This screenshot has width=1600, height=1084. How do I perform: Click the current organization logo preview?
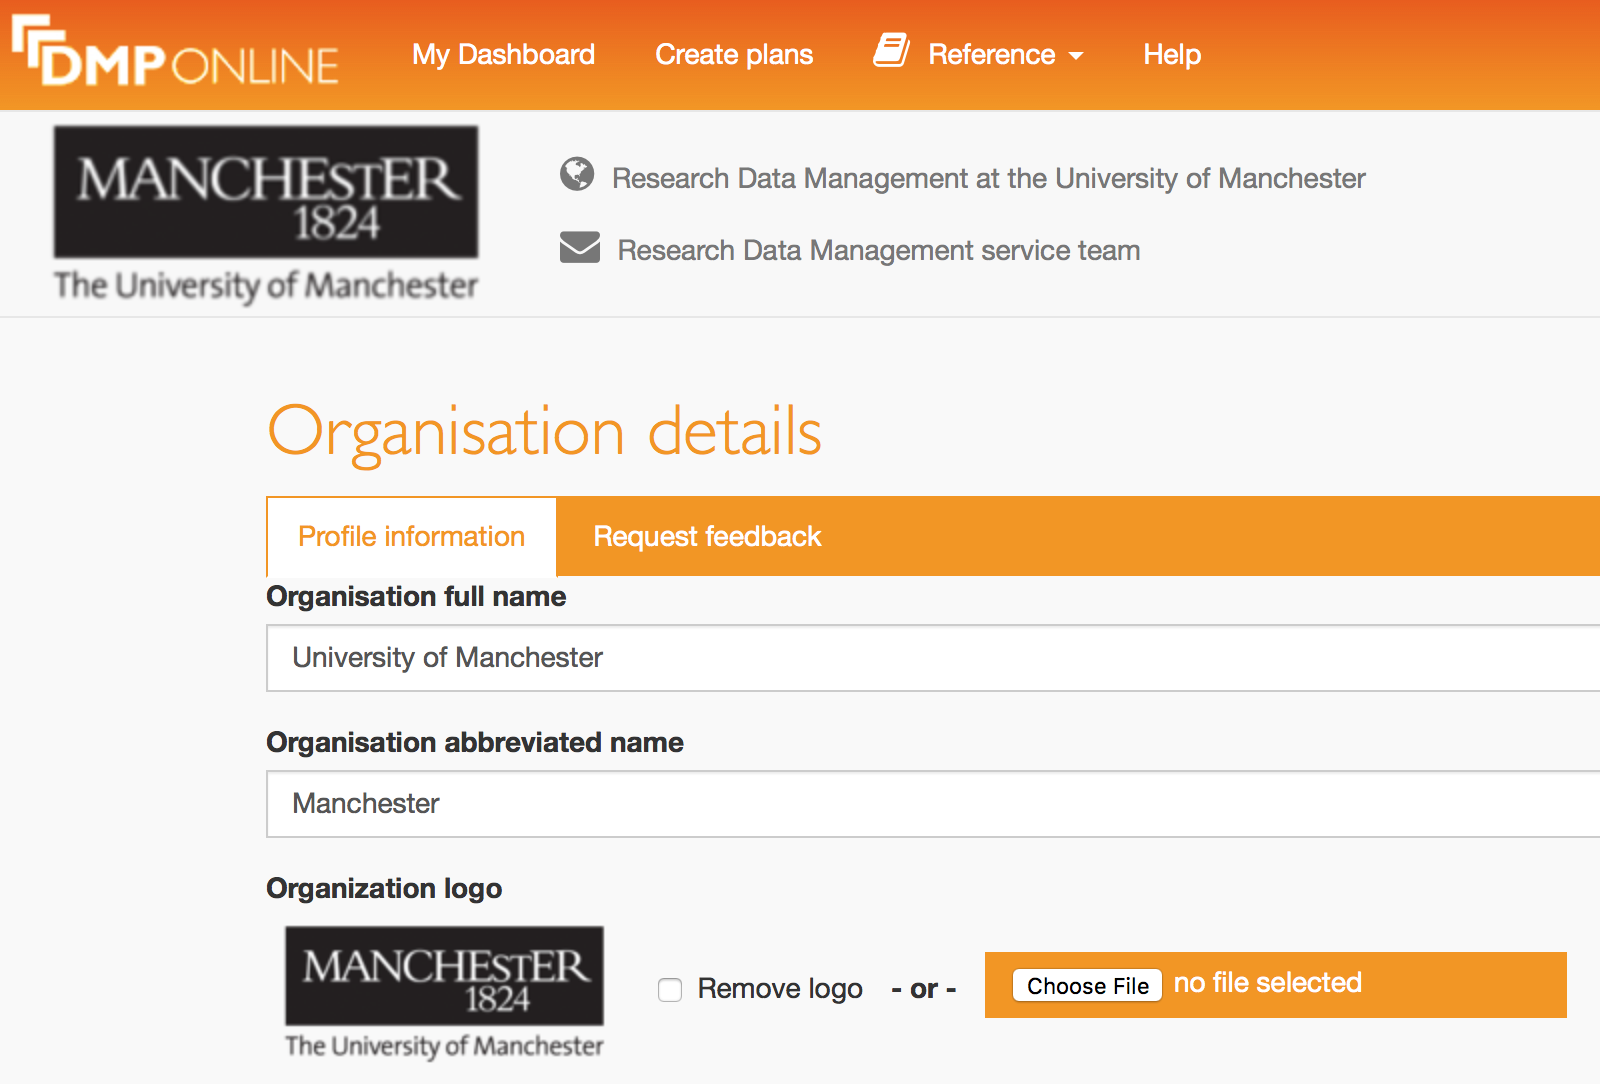click(444, 993)
